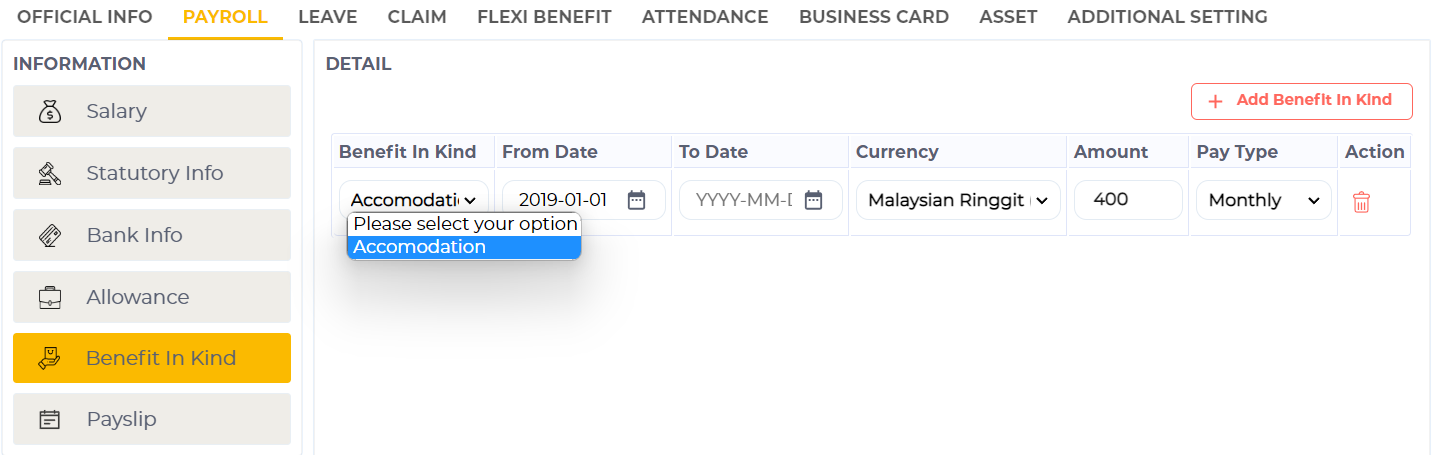
Task: Click the Bank Info icon
Action: [x=50, y=235]
